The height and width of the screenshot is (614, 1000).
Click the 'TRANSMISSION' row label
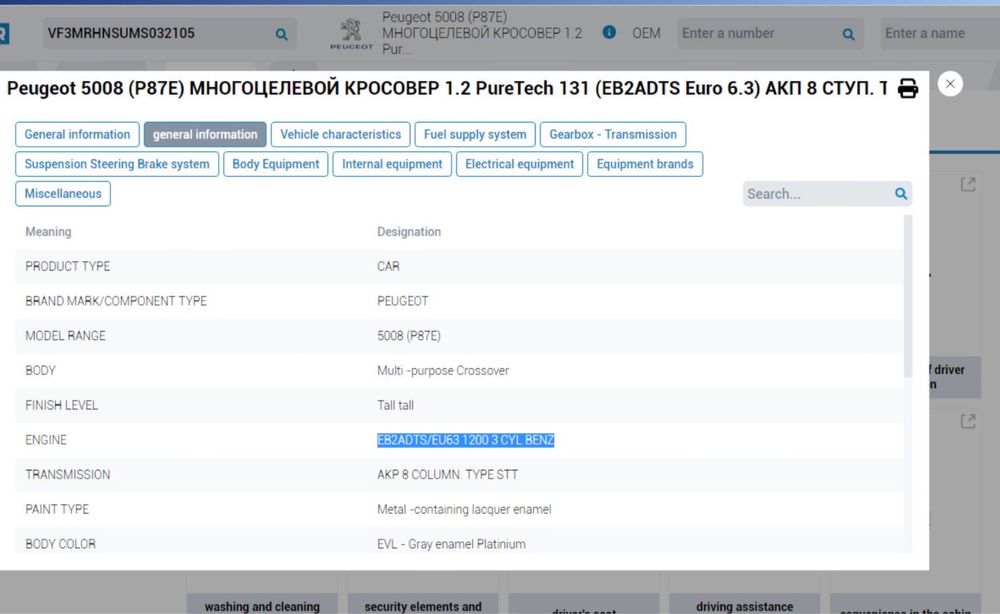point(68,475)
